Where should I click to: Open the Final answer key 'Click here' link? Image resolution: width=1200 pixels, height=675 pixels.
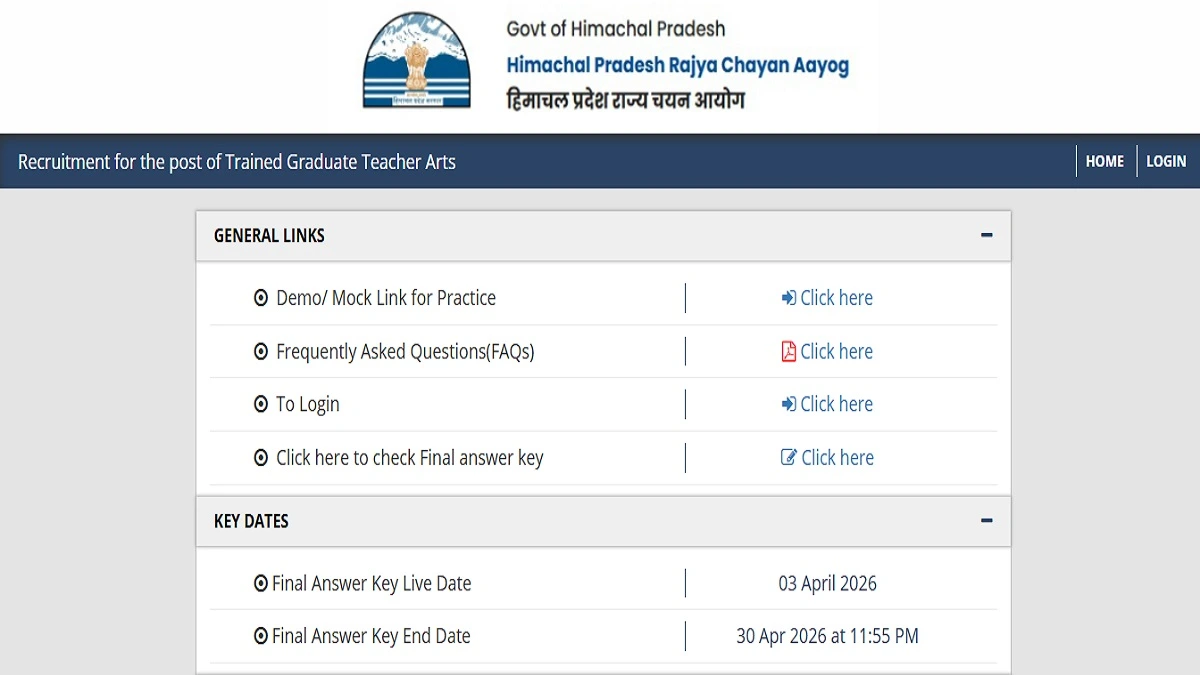837,458
